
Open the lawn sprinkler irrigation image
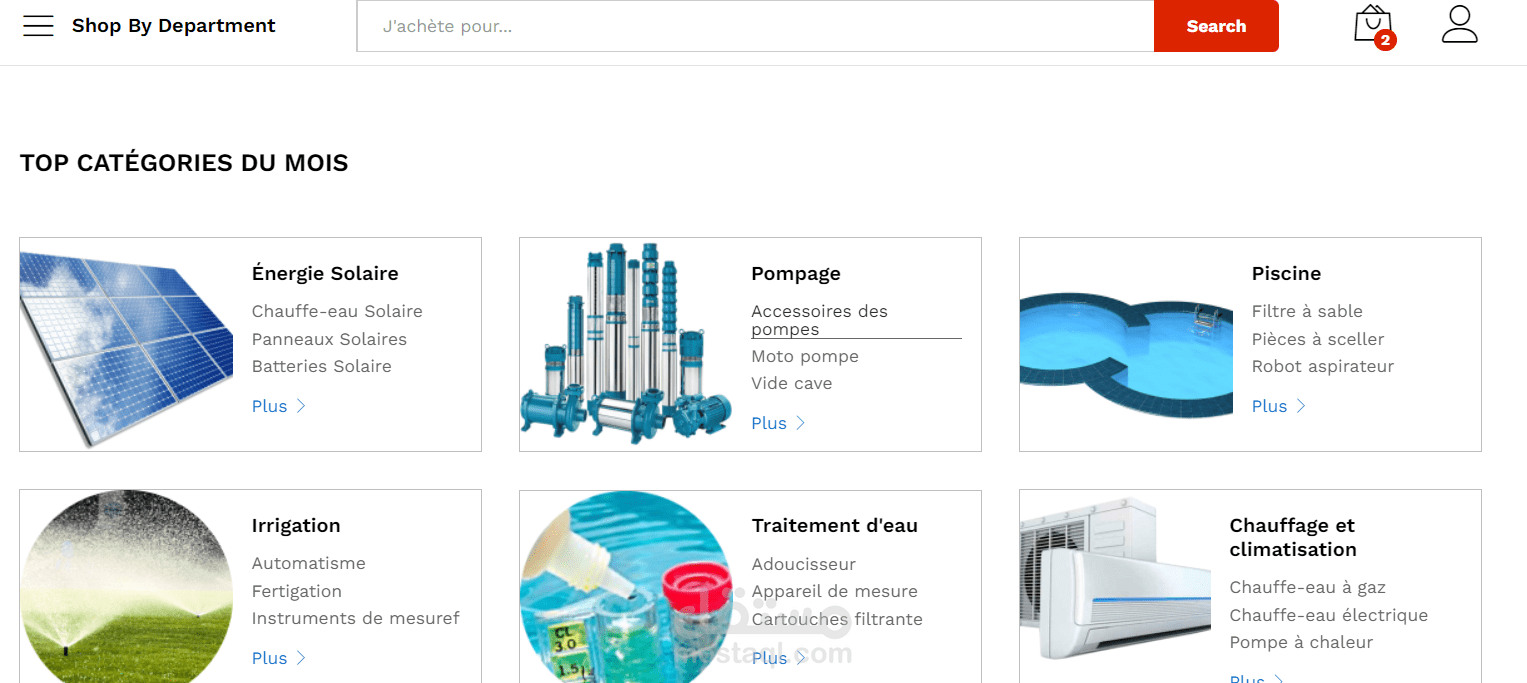pos(127,587)
